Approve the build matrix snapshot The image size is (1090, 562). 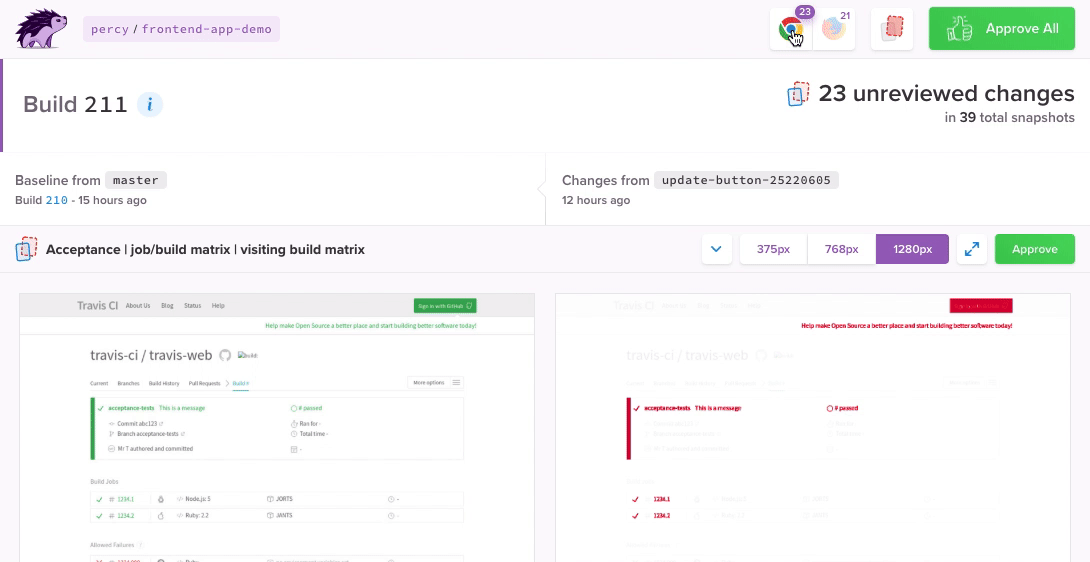click(1034, 249)
